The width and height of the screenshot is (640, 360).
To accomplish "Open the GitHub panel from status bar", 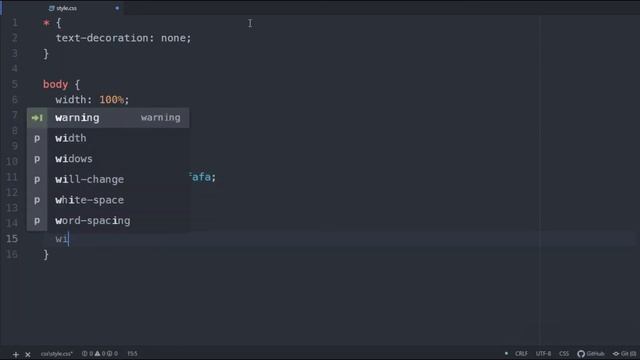I will [591, 354].
